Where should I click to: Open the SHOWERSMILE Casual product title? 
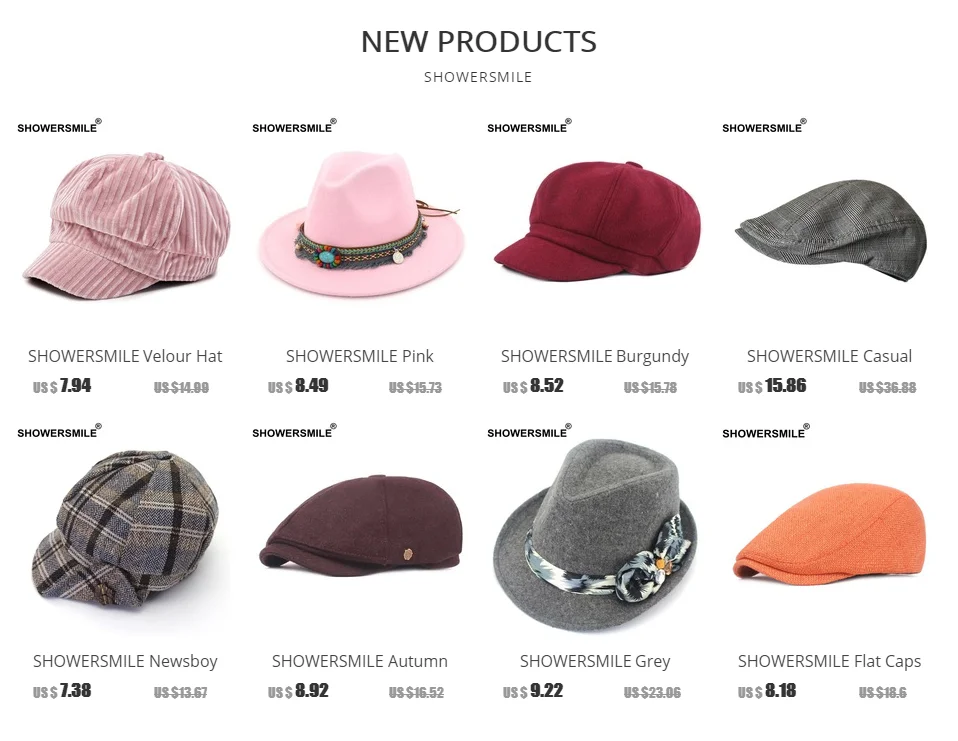[830, 356]
